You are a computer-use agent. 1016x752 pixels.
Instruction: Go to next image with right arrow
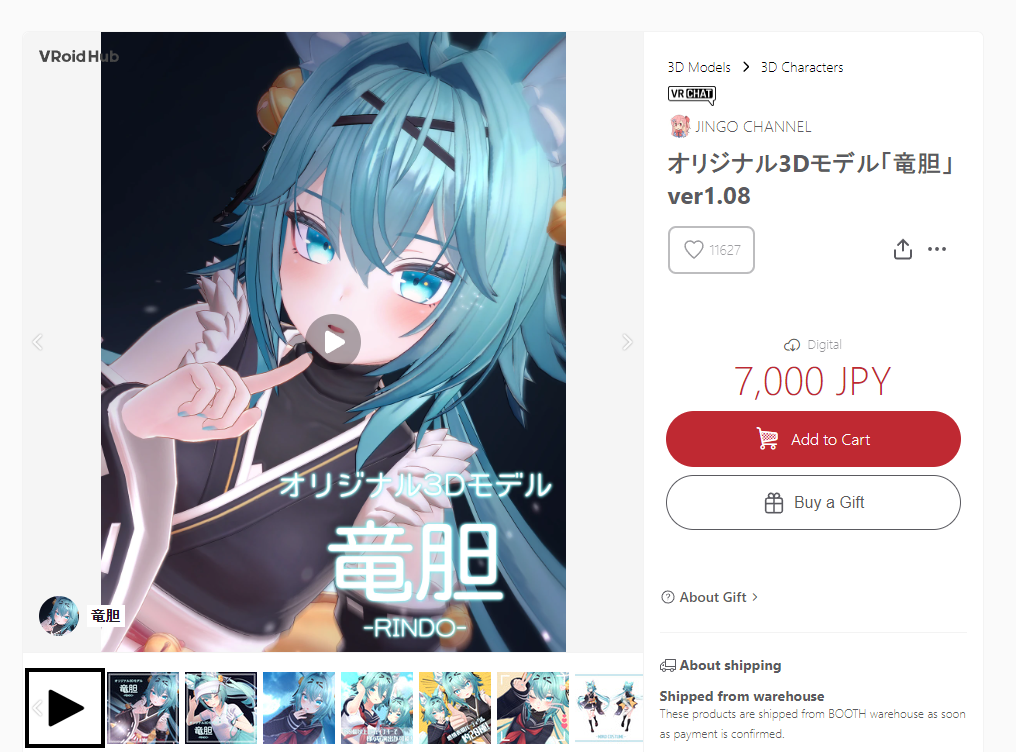(x=627, y=342)
